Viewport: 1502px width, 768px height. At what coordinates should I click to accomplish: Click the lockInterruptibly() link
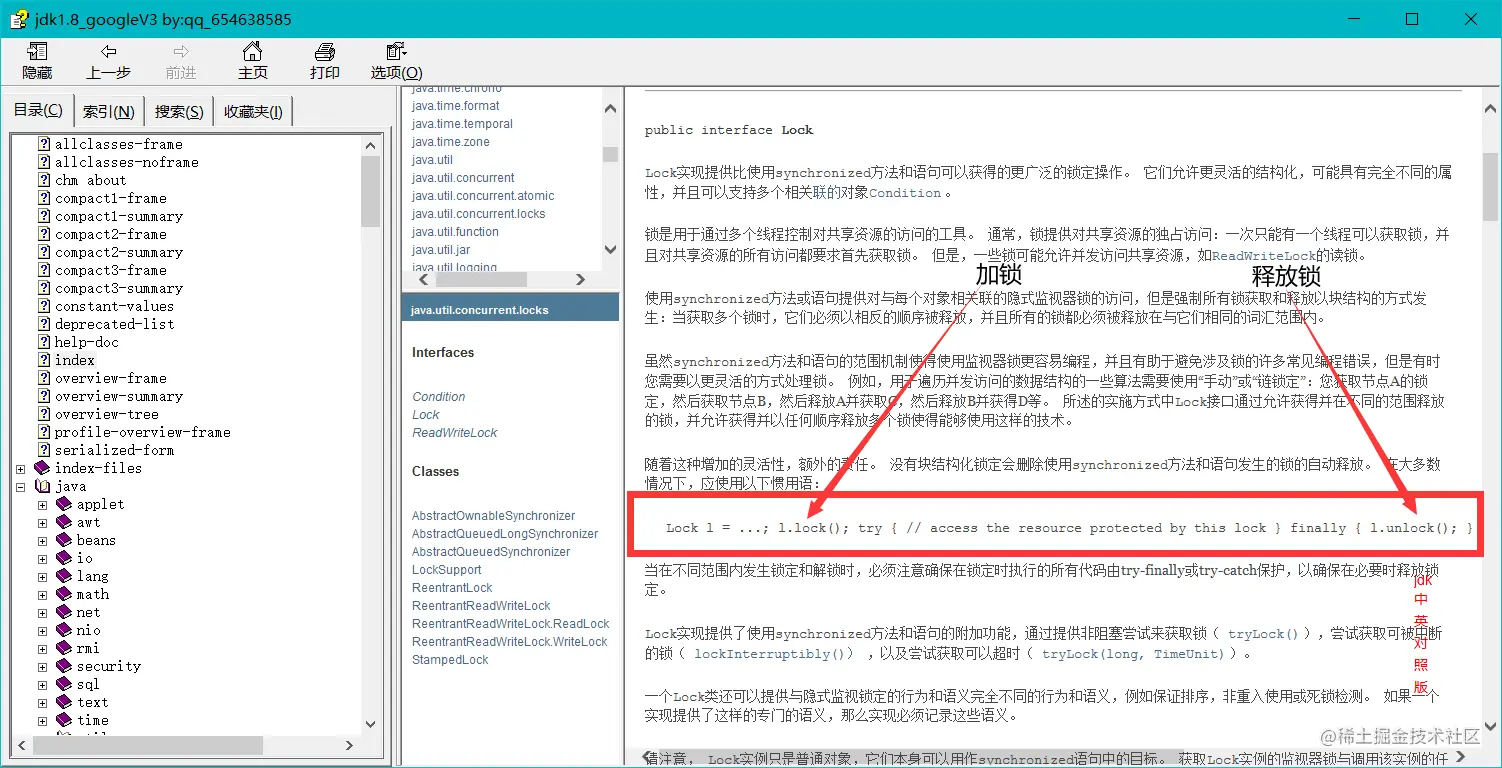pos(769,654)
